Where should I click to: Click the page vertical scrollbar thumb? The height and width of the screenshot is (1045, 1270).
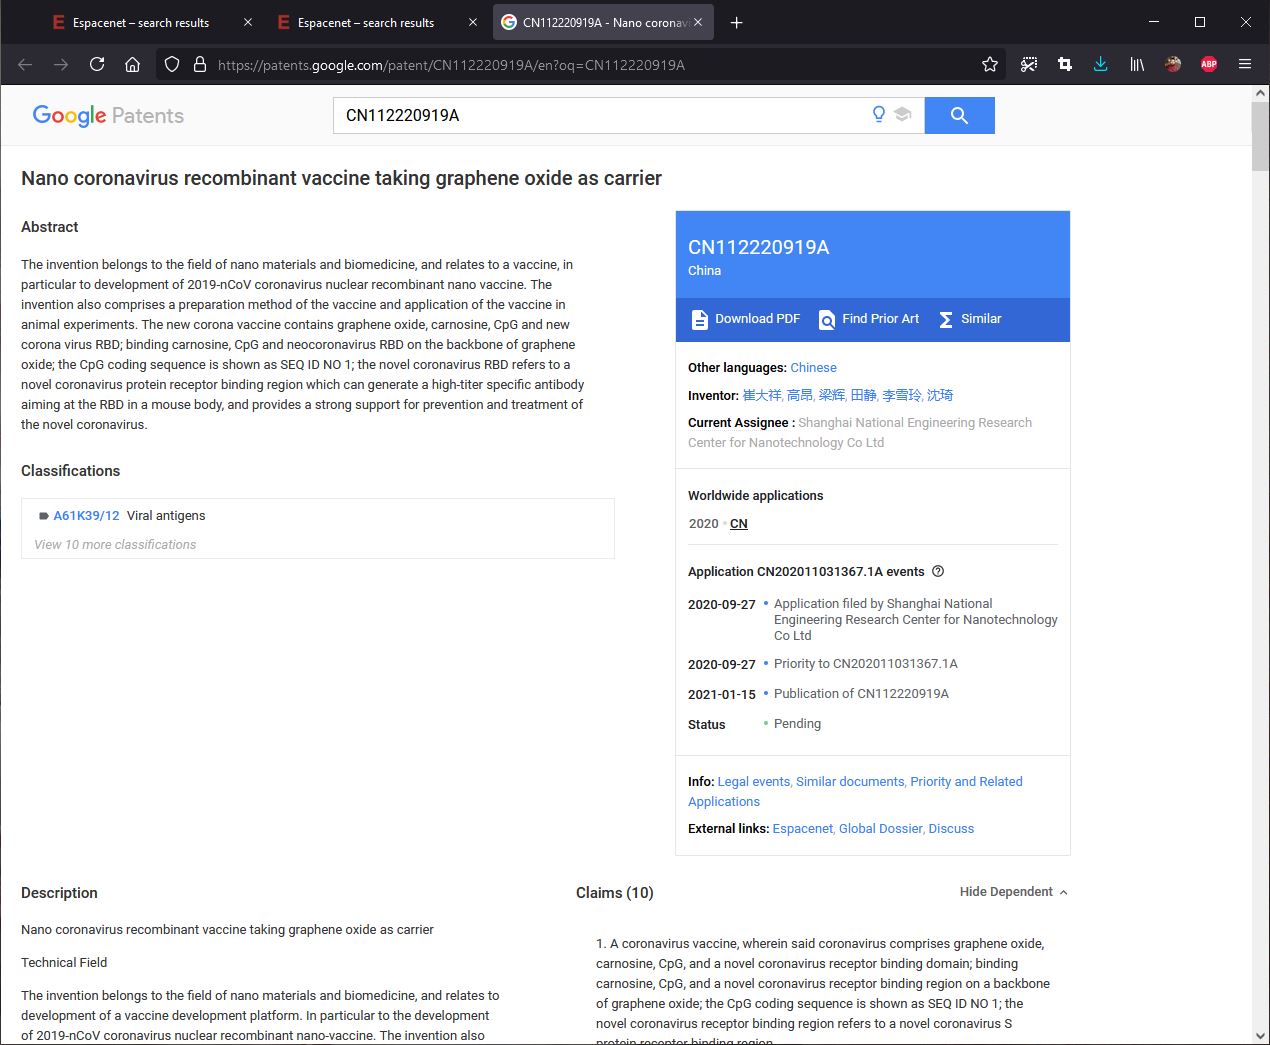click(x=1259, y=135)
